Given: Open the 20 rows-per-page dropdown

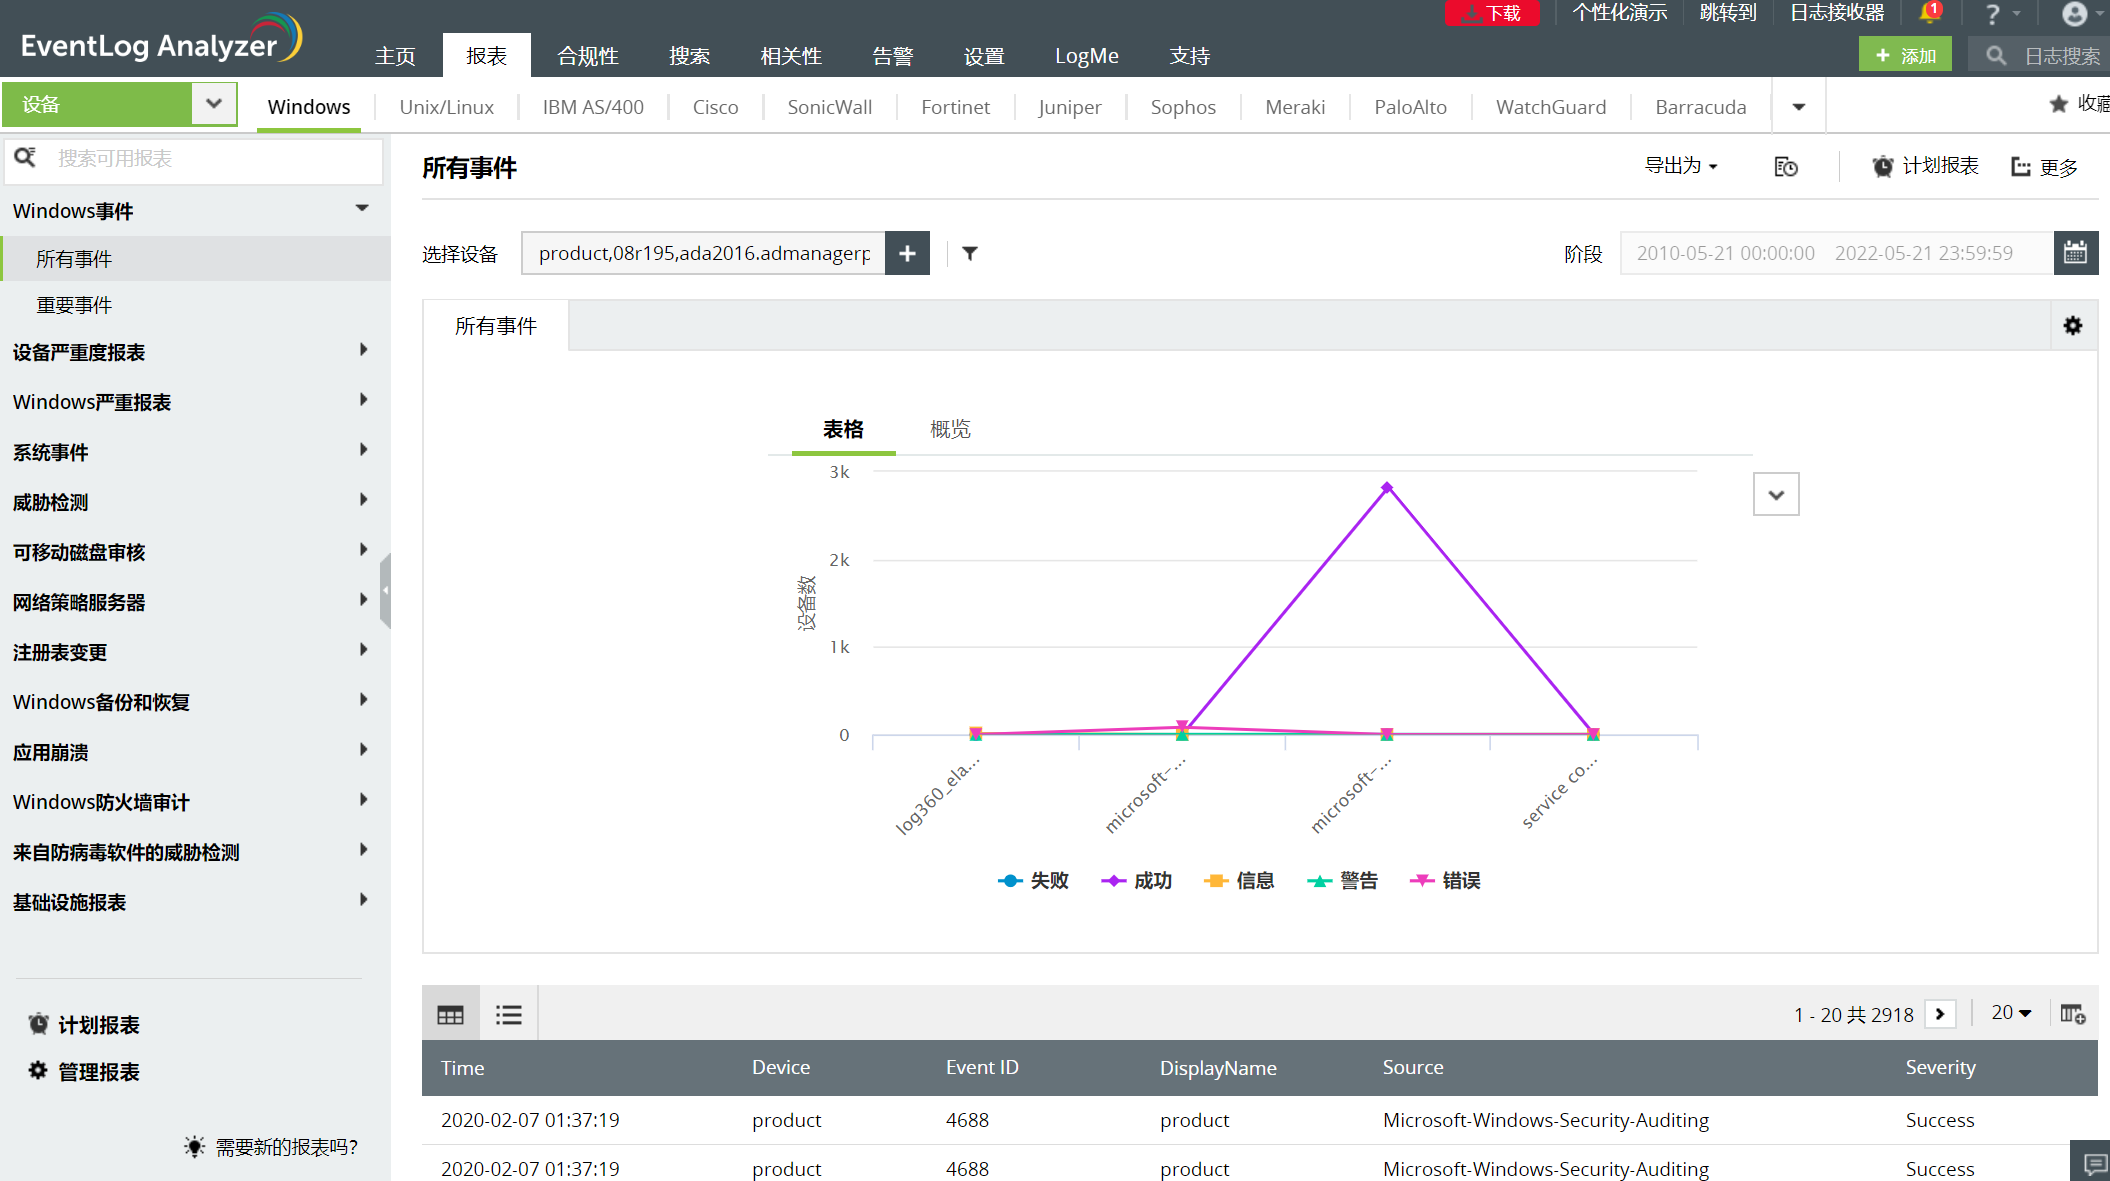Looking at the screenshot, I should point(2010,1013).
